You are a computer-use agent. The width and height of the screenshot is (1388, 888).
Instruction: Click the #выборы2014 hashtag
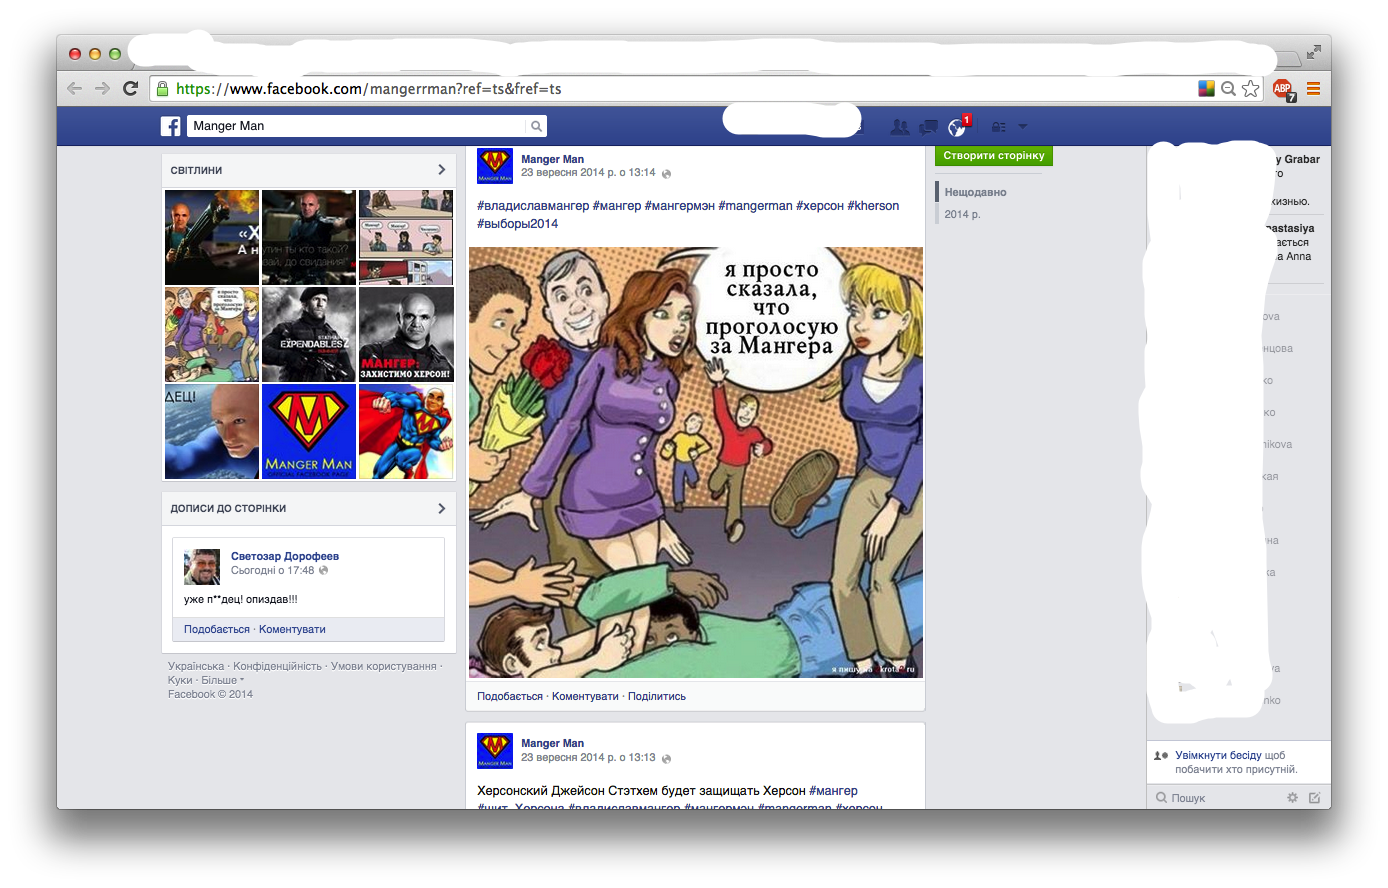point(518,224)
